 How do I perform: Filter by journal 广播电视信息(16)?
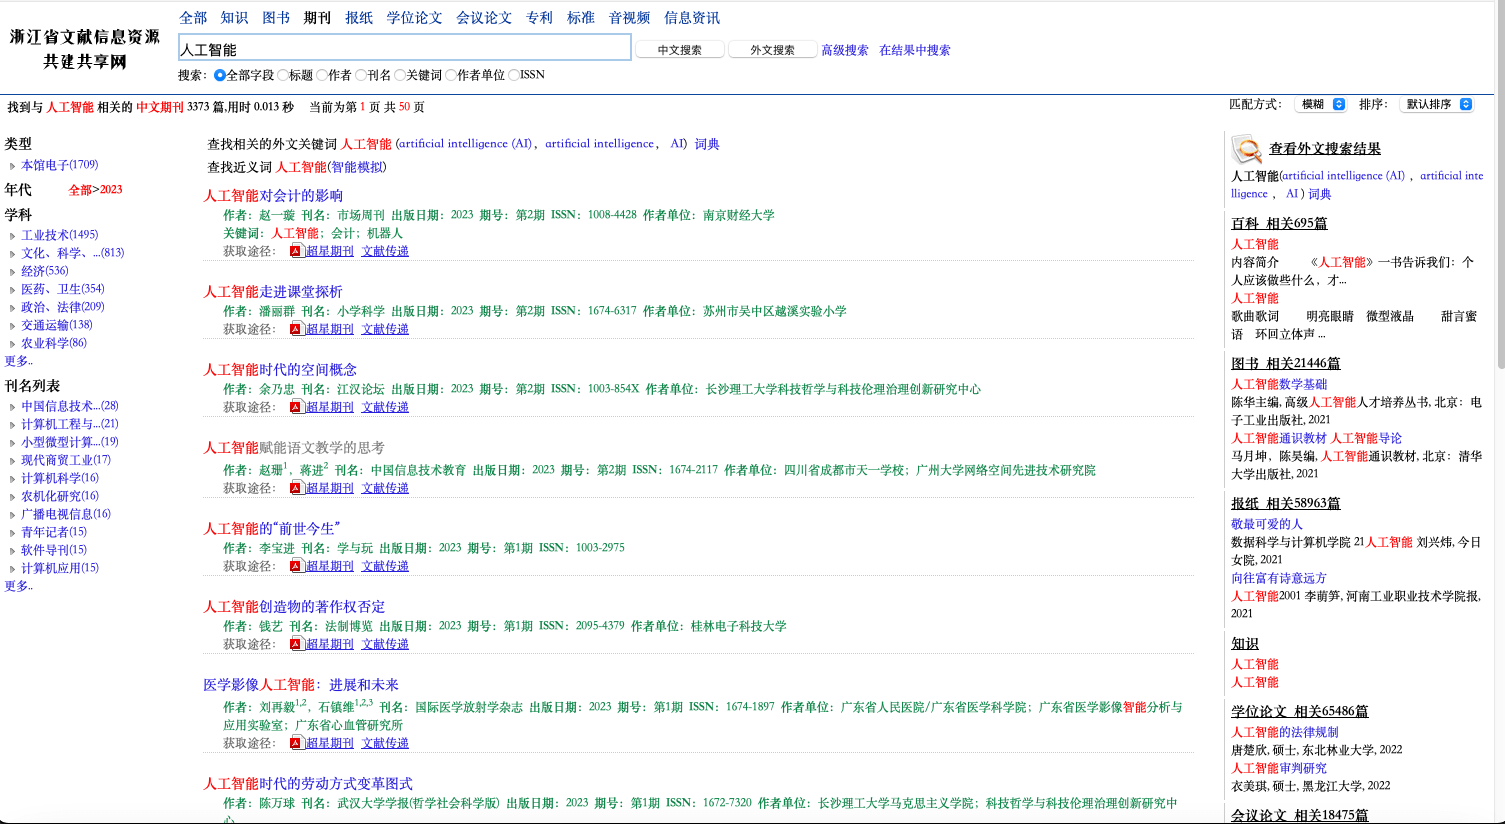(66, 514)
